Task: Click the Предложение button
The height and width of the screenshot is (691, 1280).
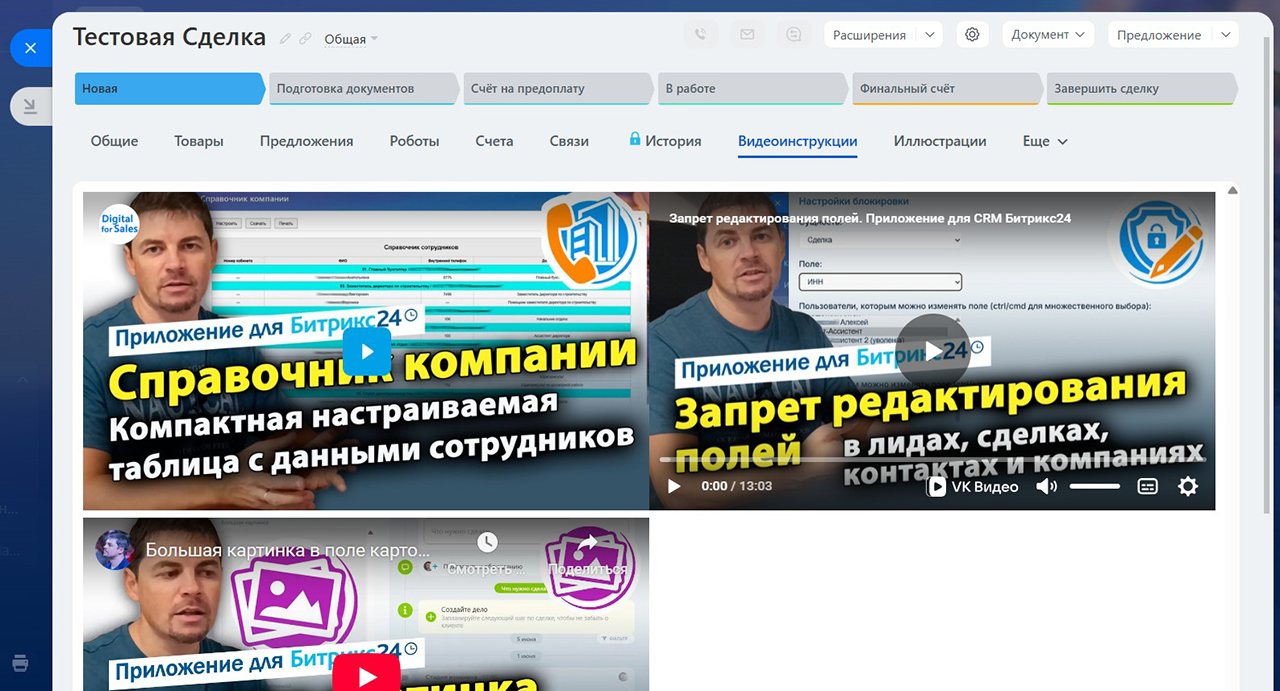Action: (x=1159, y=34)
